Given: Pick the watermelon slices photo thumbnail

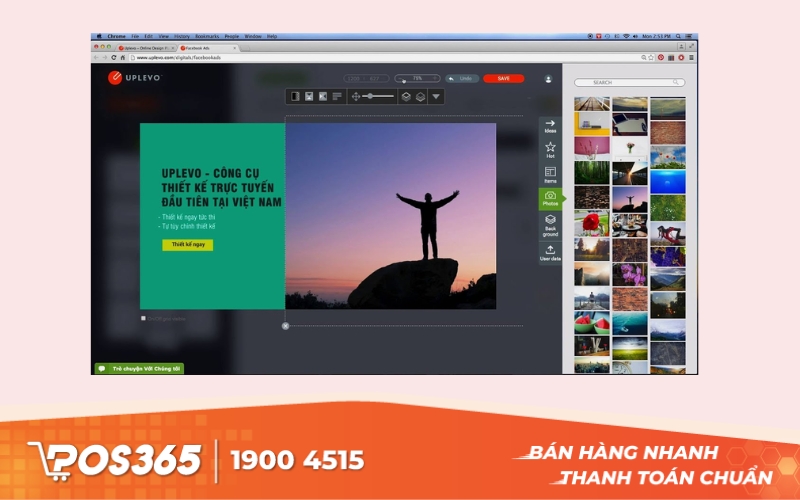Looking at the screenshot, I should tap(592, 323).
